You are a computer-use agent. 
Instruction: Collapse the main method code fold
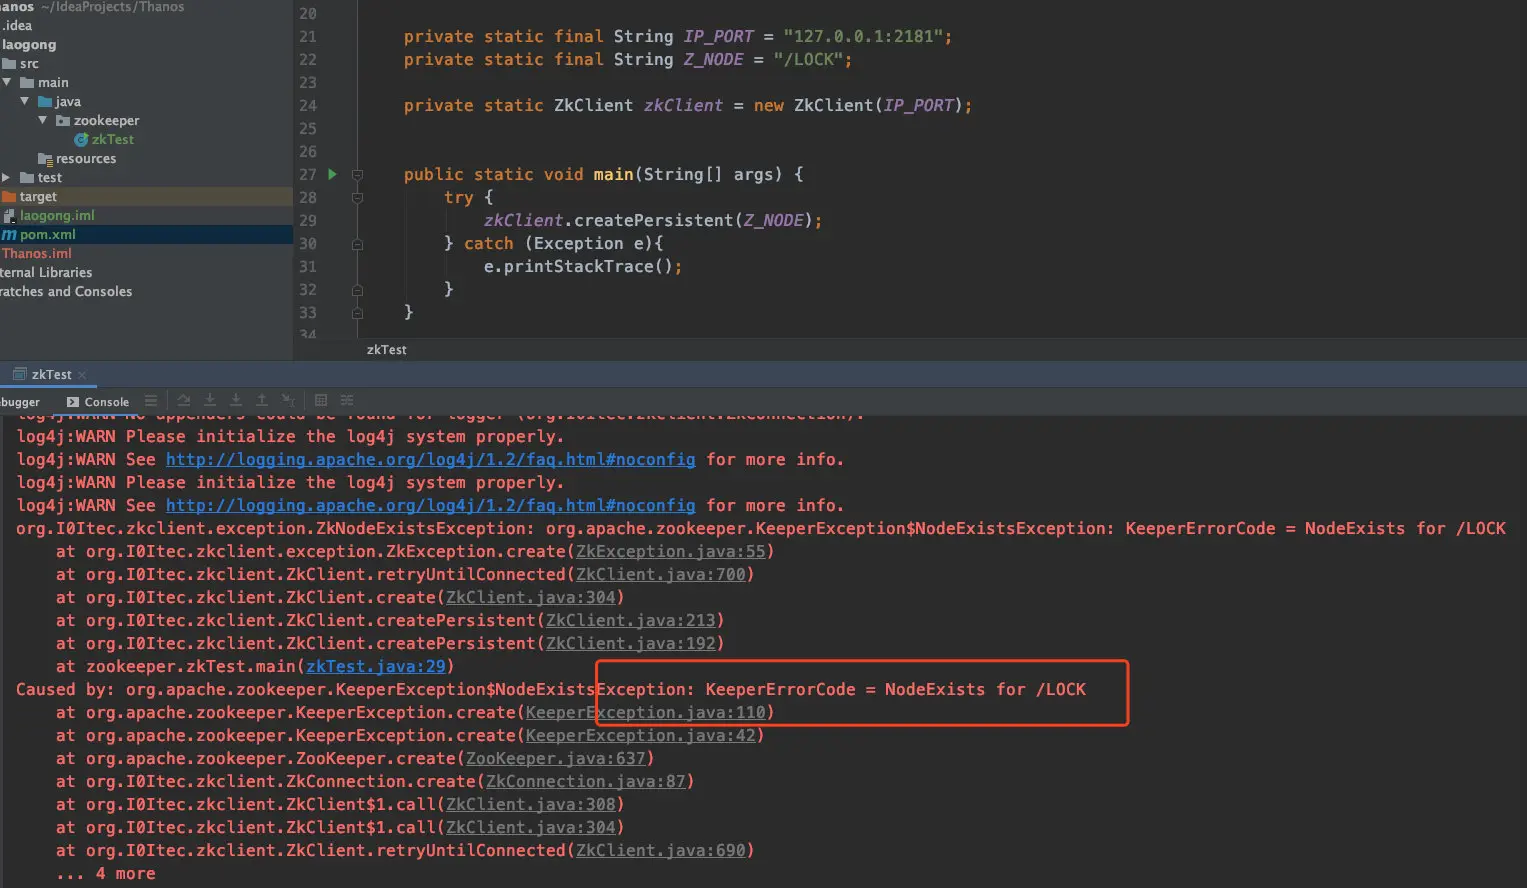pyautogui.click(x=357, y=175)
